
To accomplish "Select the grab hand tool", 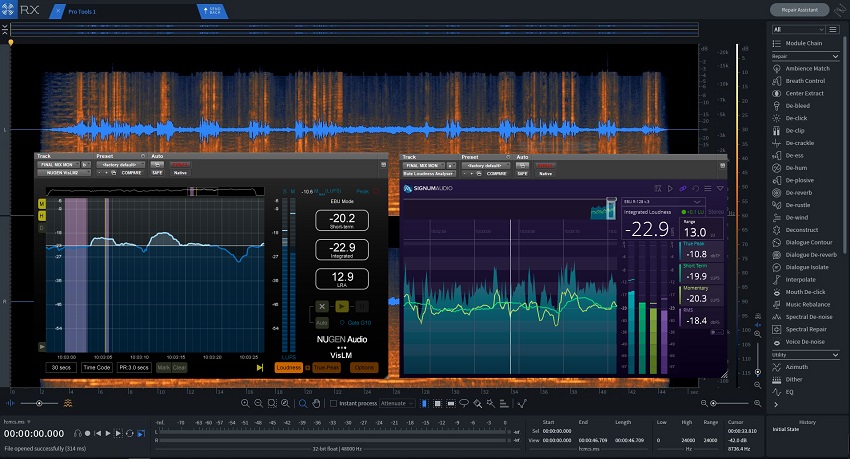I will pyautogui.click(x=316, y=403).
